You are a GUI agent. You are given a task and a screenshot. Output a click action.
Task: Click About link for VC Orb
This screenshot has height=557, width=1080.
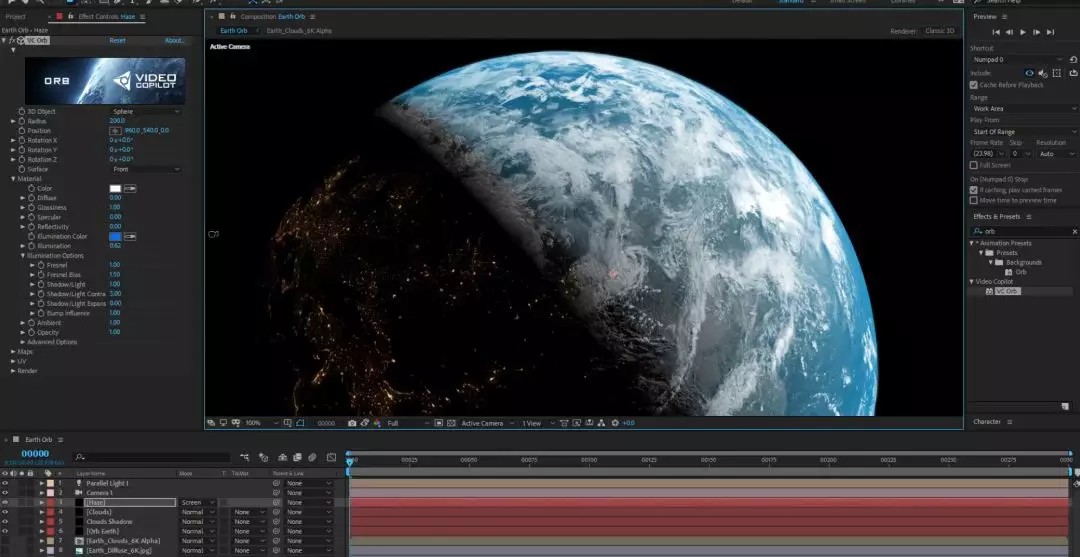(x=174, y=41)
